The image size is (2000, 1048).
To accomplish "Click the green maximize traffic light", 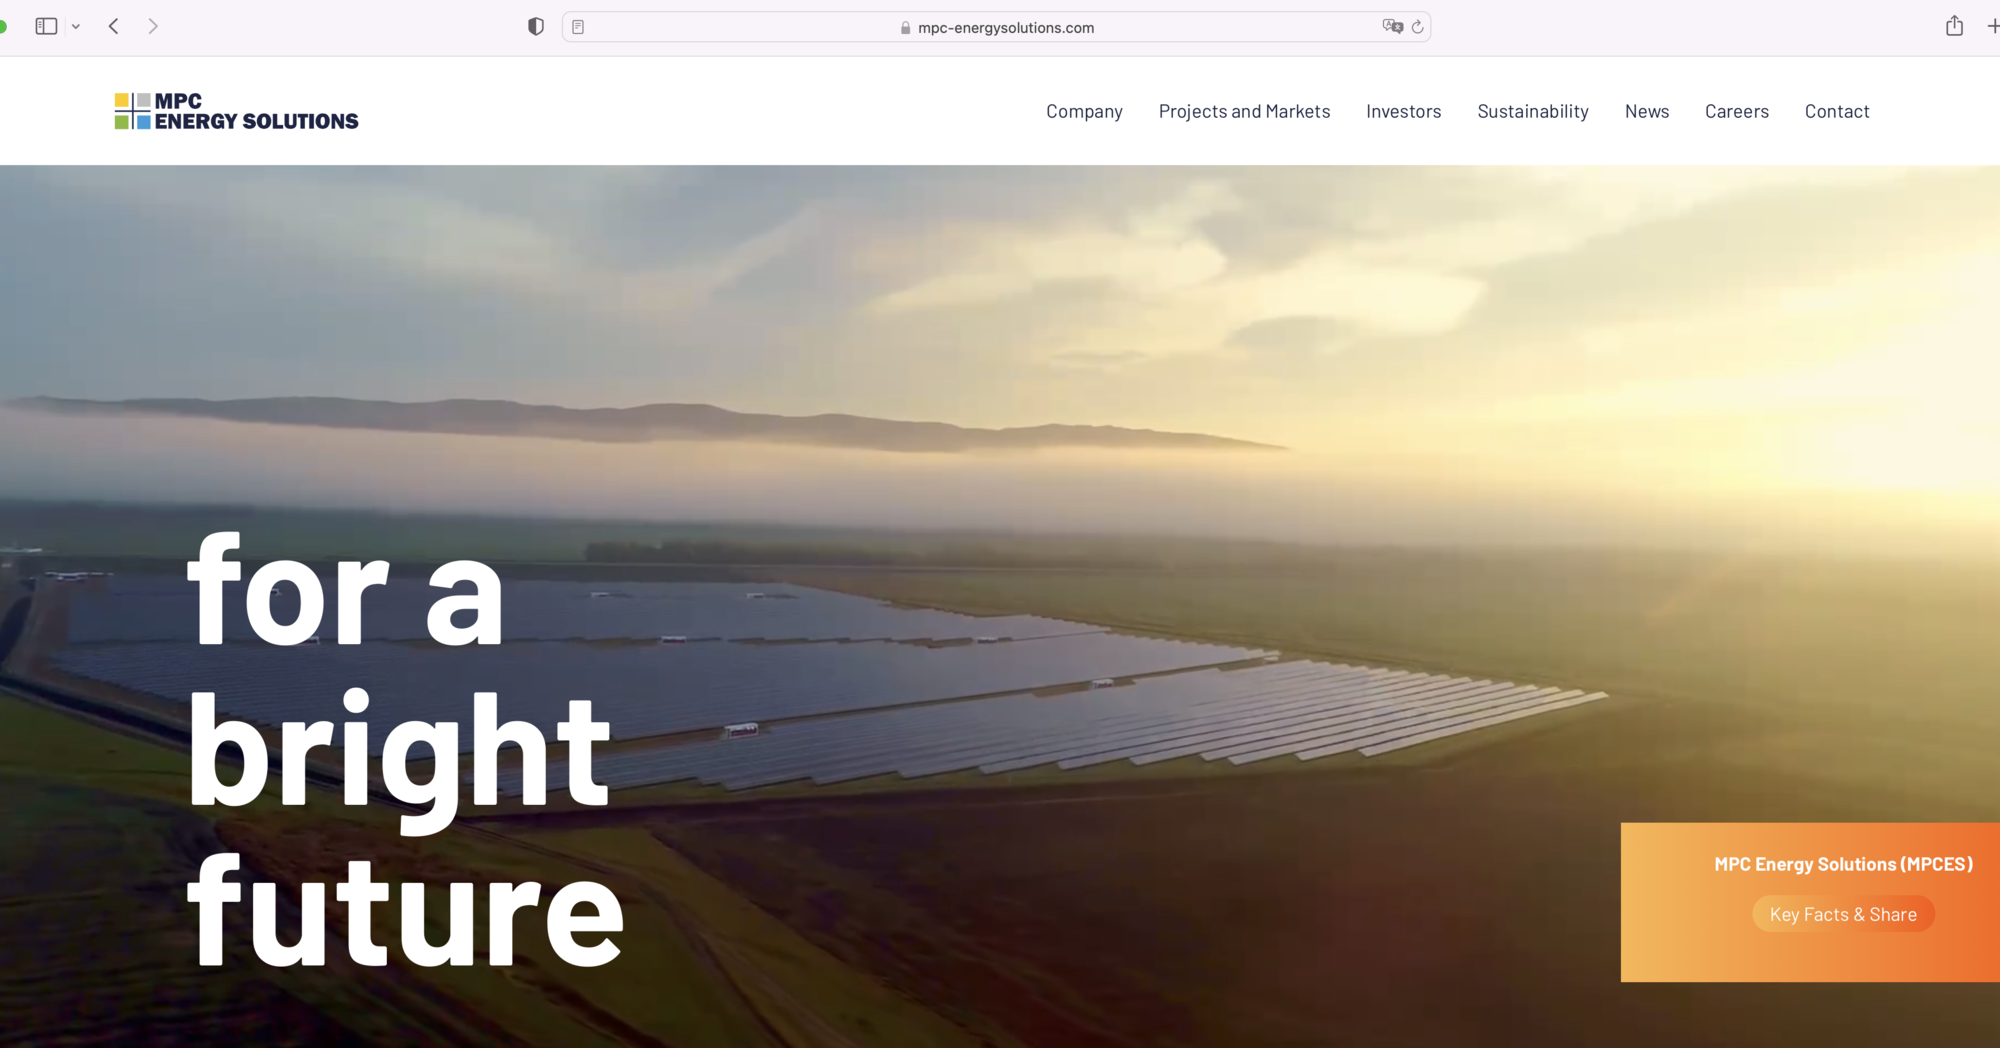I will tap(4, 26).
